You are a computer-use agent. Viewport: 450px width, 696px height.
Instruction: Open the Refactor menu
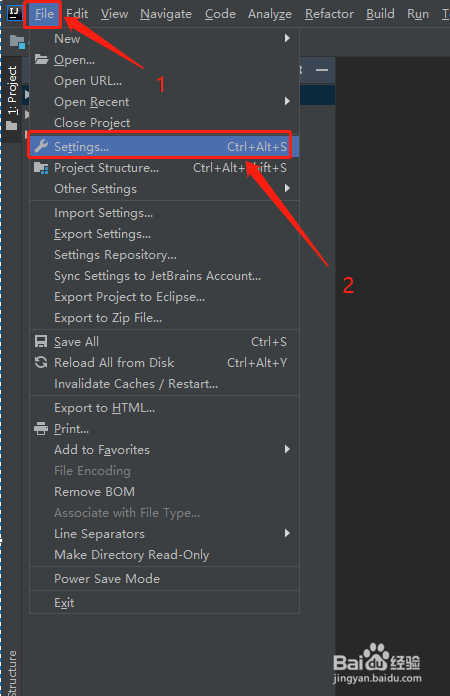tap(329, 14)
